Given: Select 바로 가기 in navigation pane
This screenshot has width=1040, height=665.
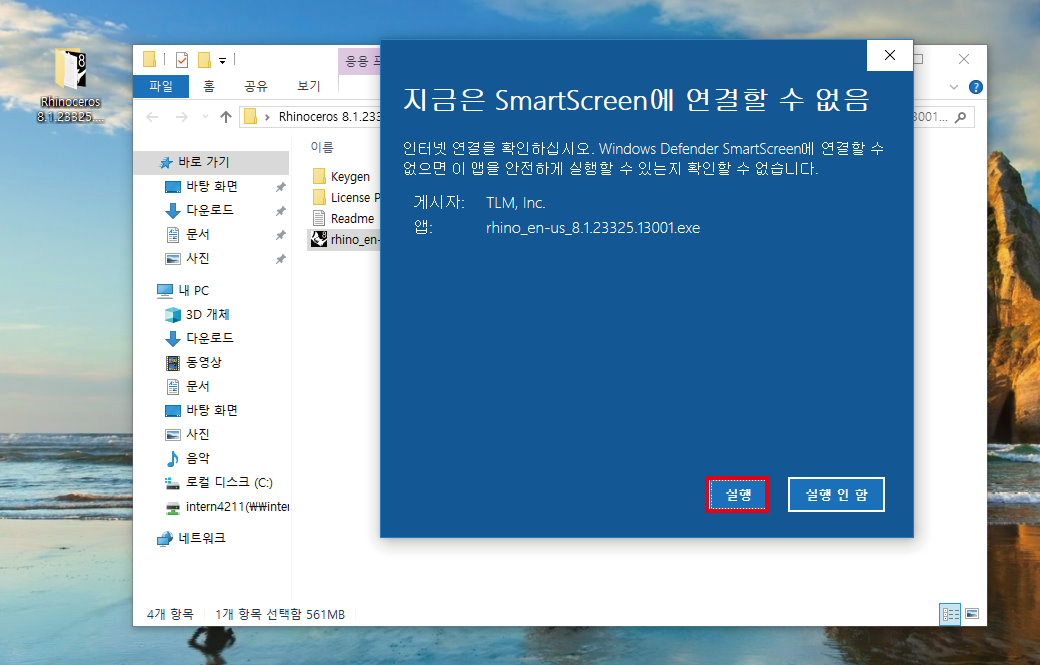Looking at the screenshot, I should pos(212,162).
